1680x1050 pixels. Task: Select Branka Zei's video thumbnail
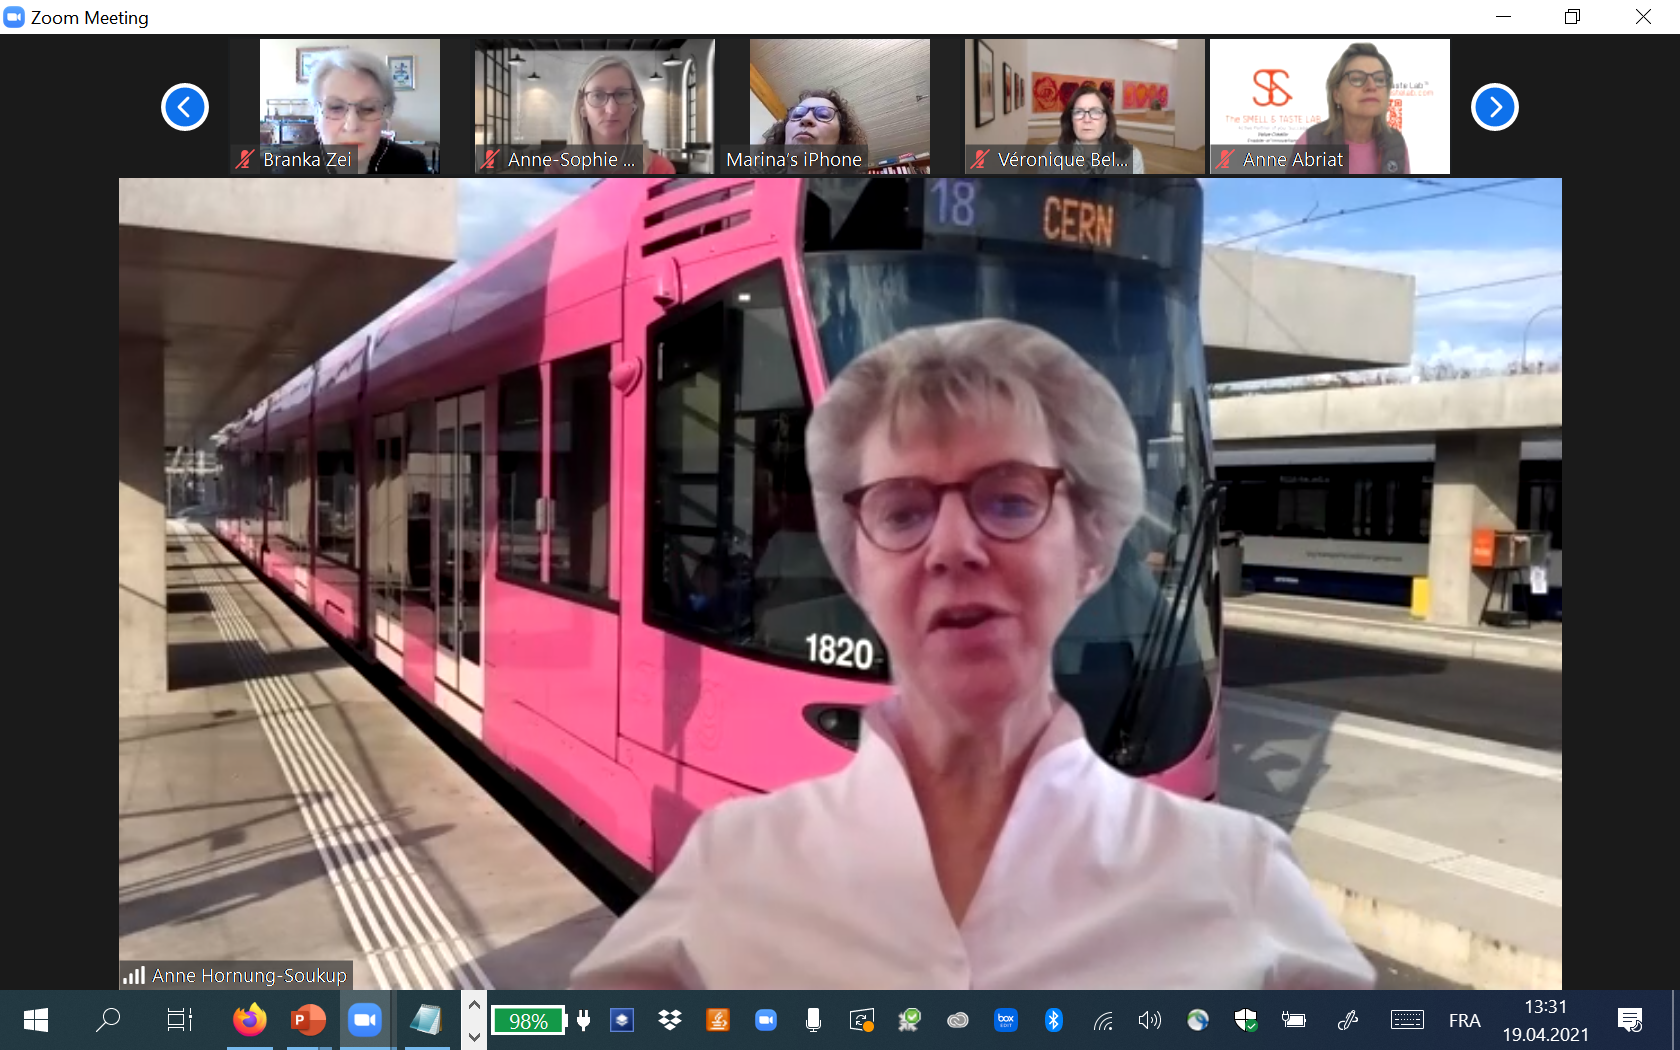(349, 105)
